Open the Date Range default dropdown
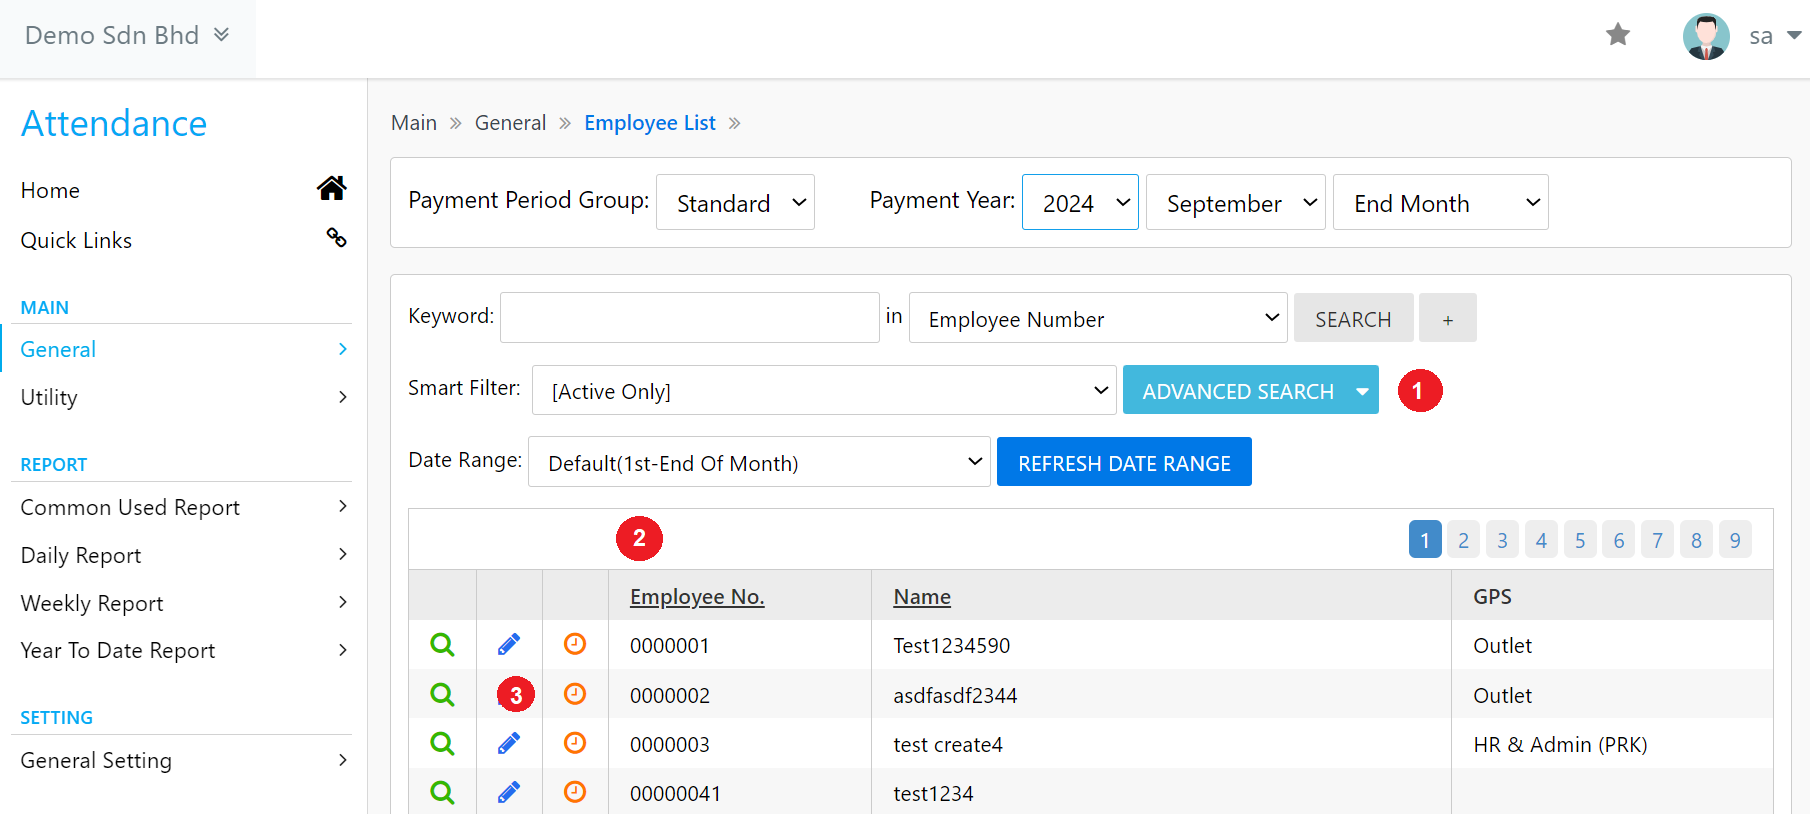The height and width of the screenshot is (814, 1810). (x=759, y=462)
